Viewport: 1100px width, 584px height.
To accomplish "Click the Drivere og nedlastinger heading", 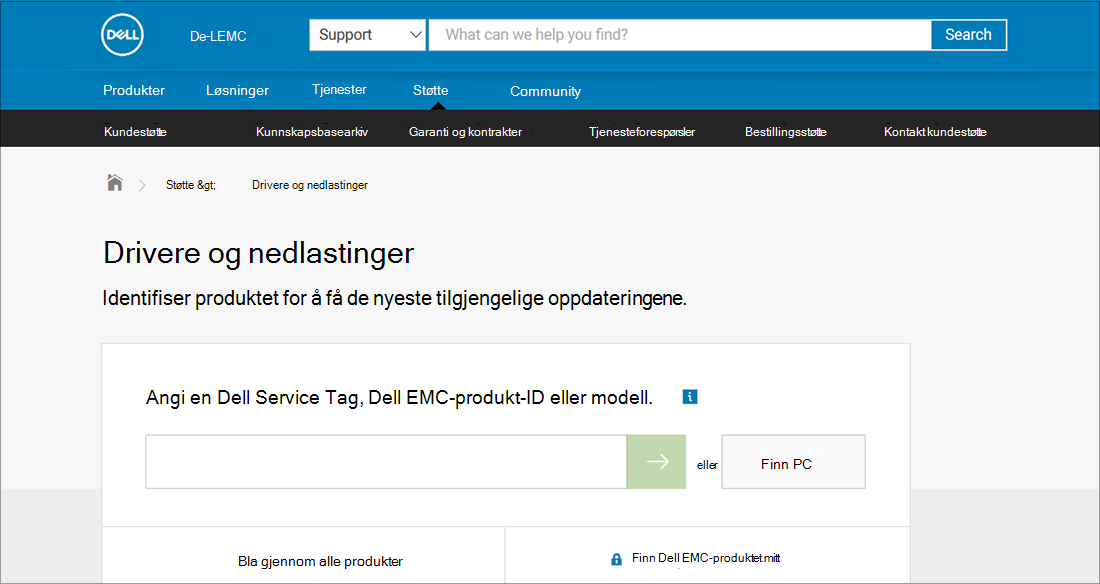I will pos(259,254).
